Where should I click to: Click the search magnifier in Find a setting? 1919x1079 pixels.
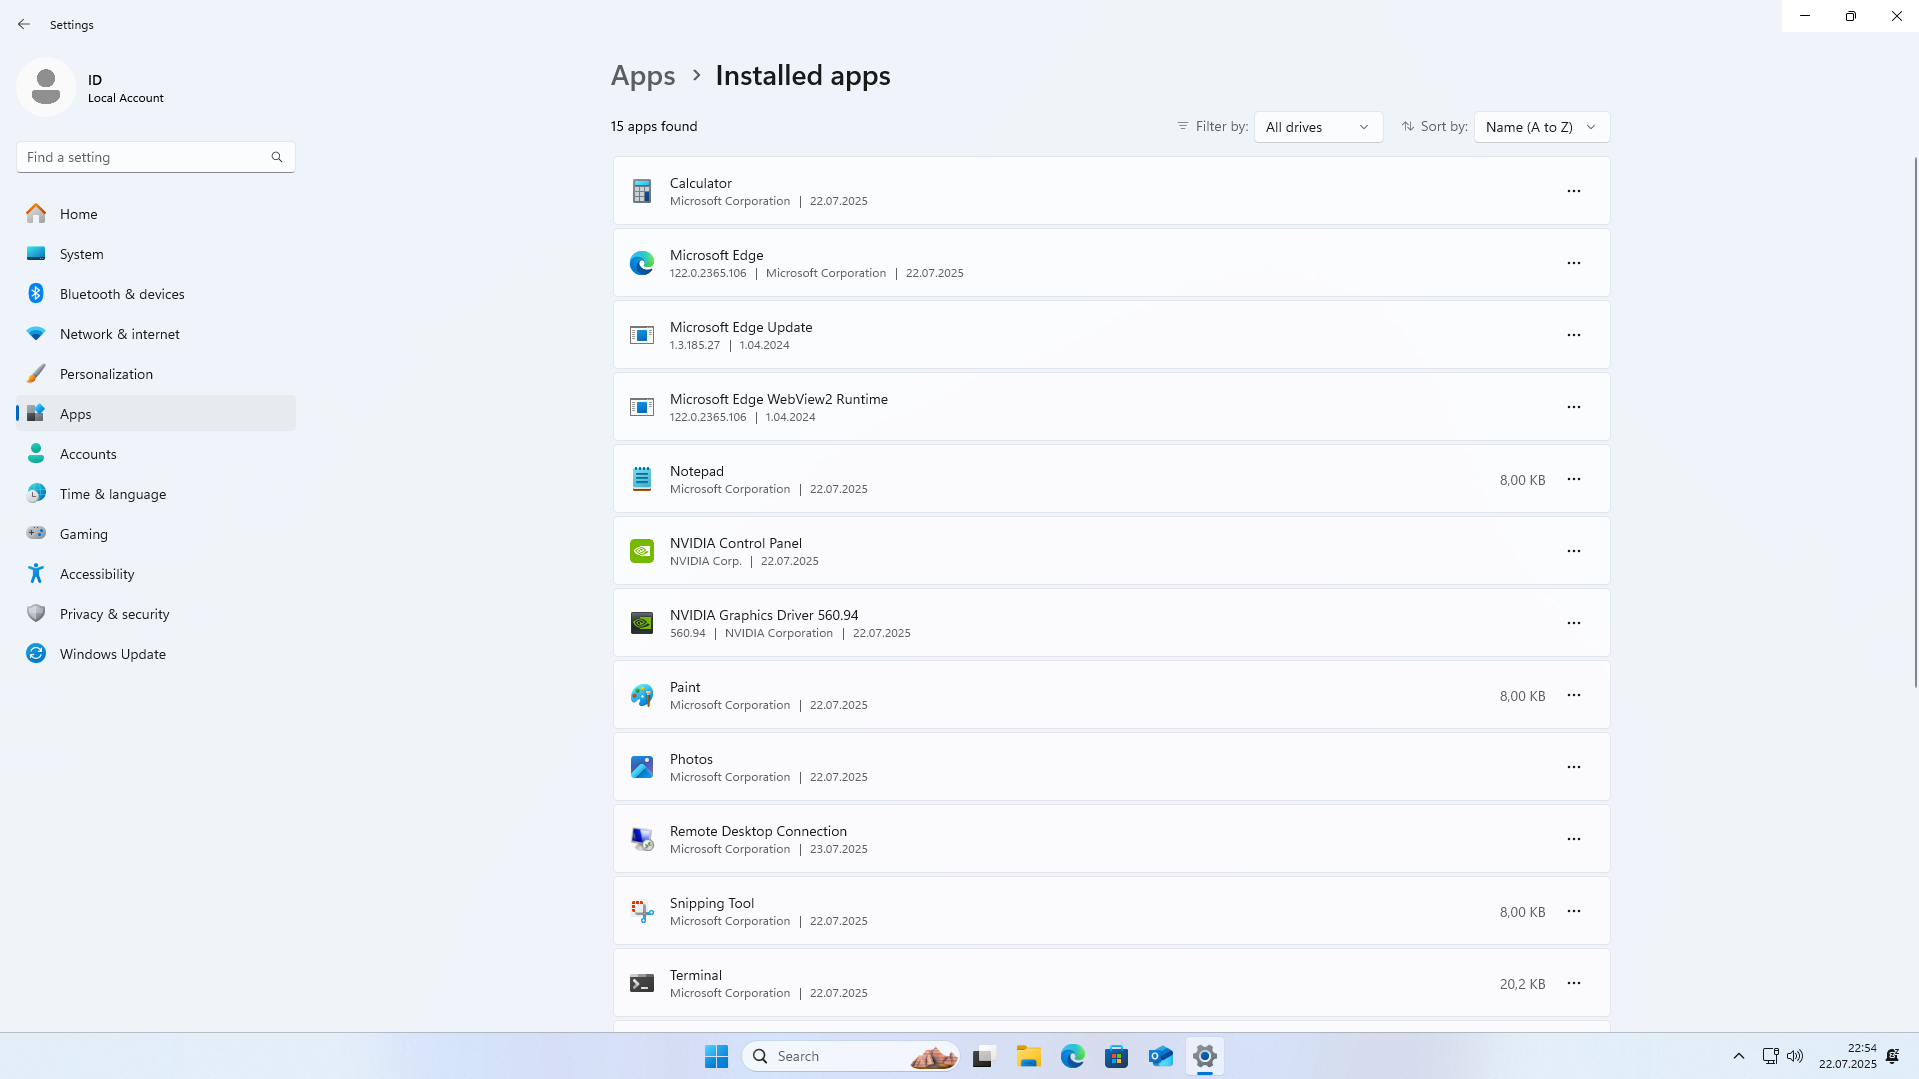tap(277, 157)
